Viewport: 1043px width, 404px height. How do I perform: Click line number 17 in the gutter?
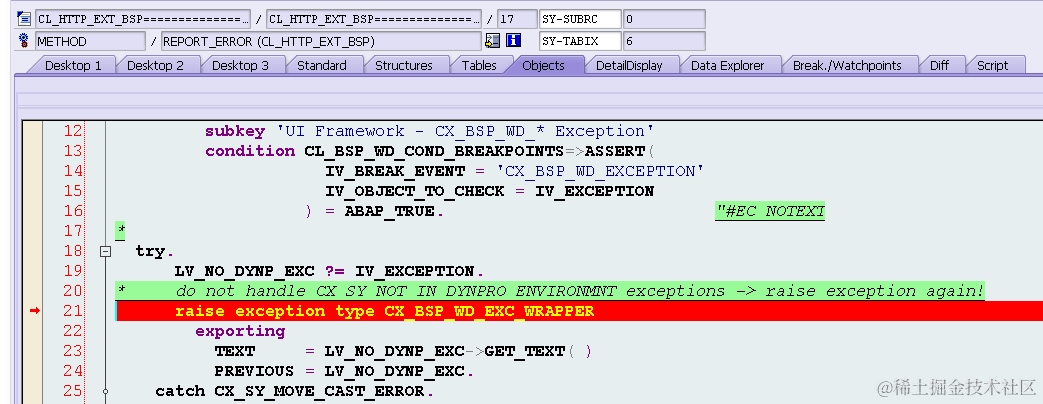click(x=73, y=231)
